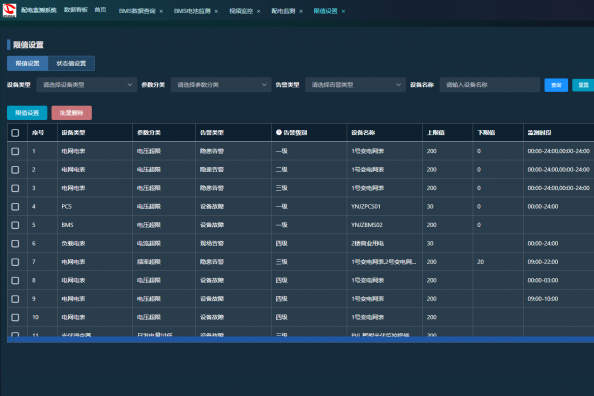Close the active 限值设置 top tab
Image resolution: width=594 pixels, height=396 pixels.
(343, 11)
